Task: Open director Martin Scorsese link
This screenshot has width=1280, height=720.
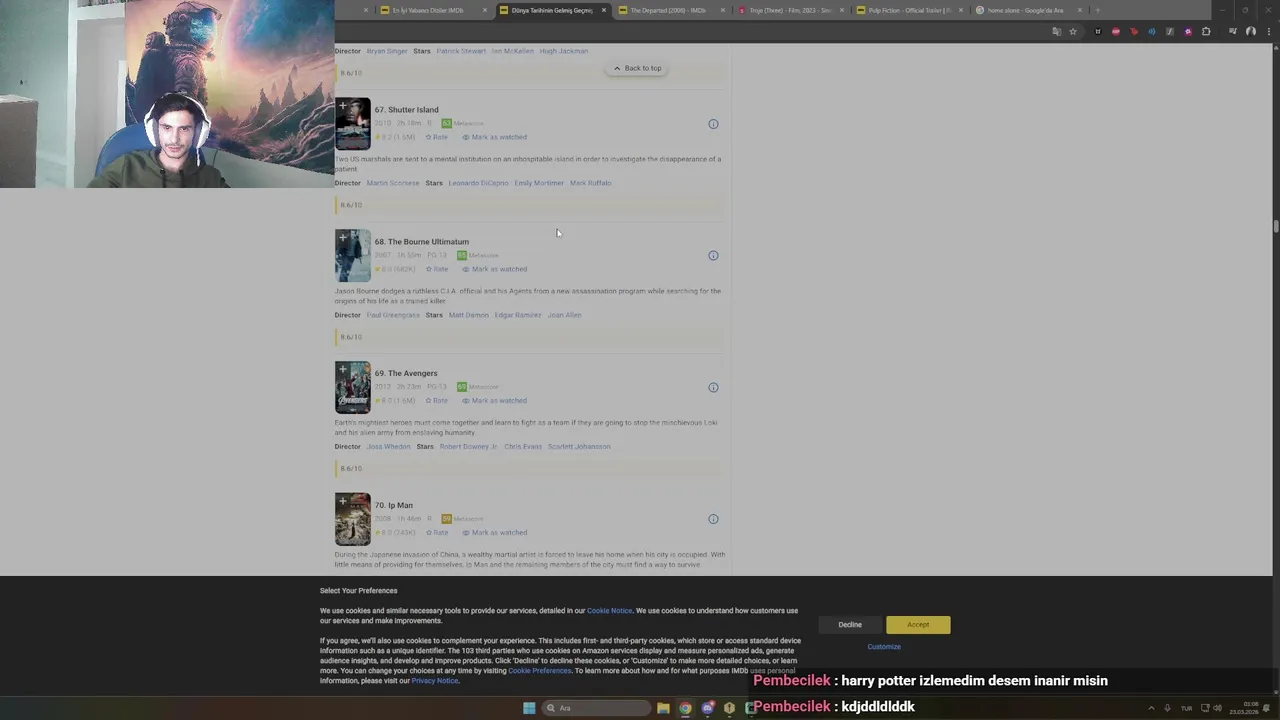Action: click(x=393, y=183)
